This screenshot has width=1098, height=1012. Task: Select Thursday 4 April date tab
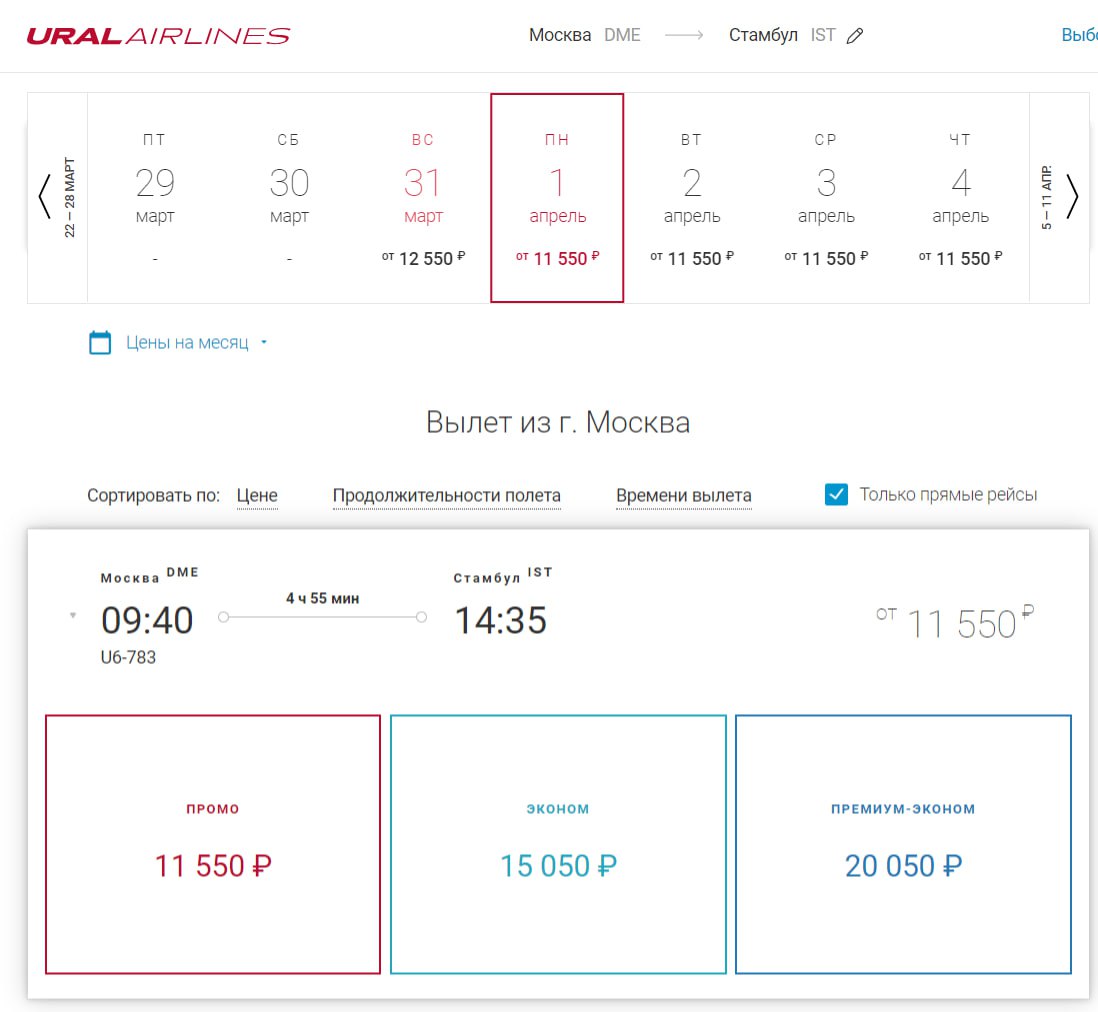coord(960,198)
